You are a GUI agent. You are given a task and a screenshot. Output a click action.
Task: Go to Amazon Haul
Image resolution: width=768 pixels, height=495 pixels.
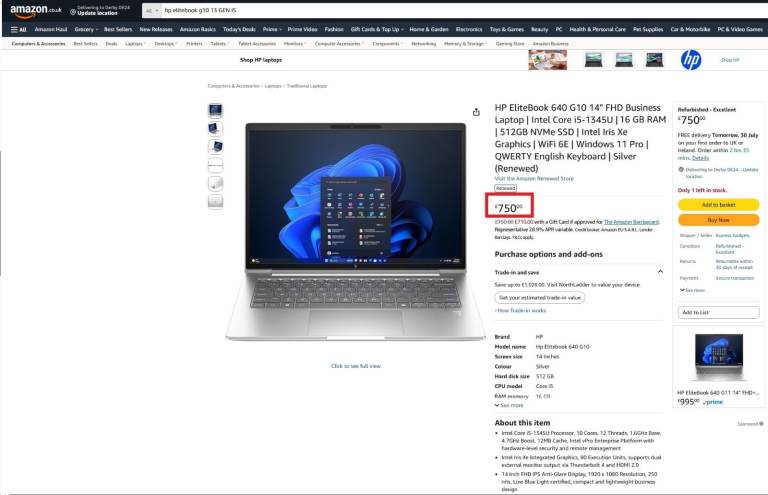tap(51, 29)
